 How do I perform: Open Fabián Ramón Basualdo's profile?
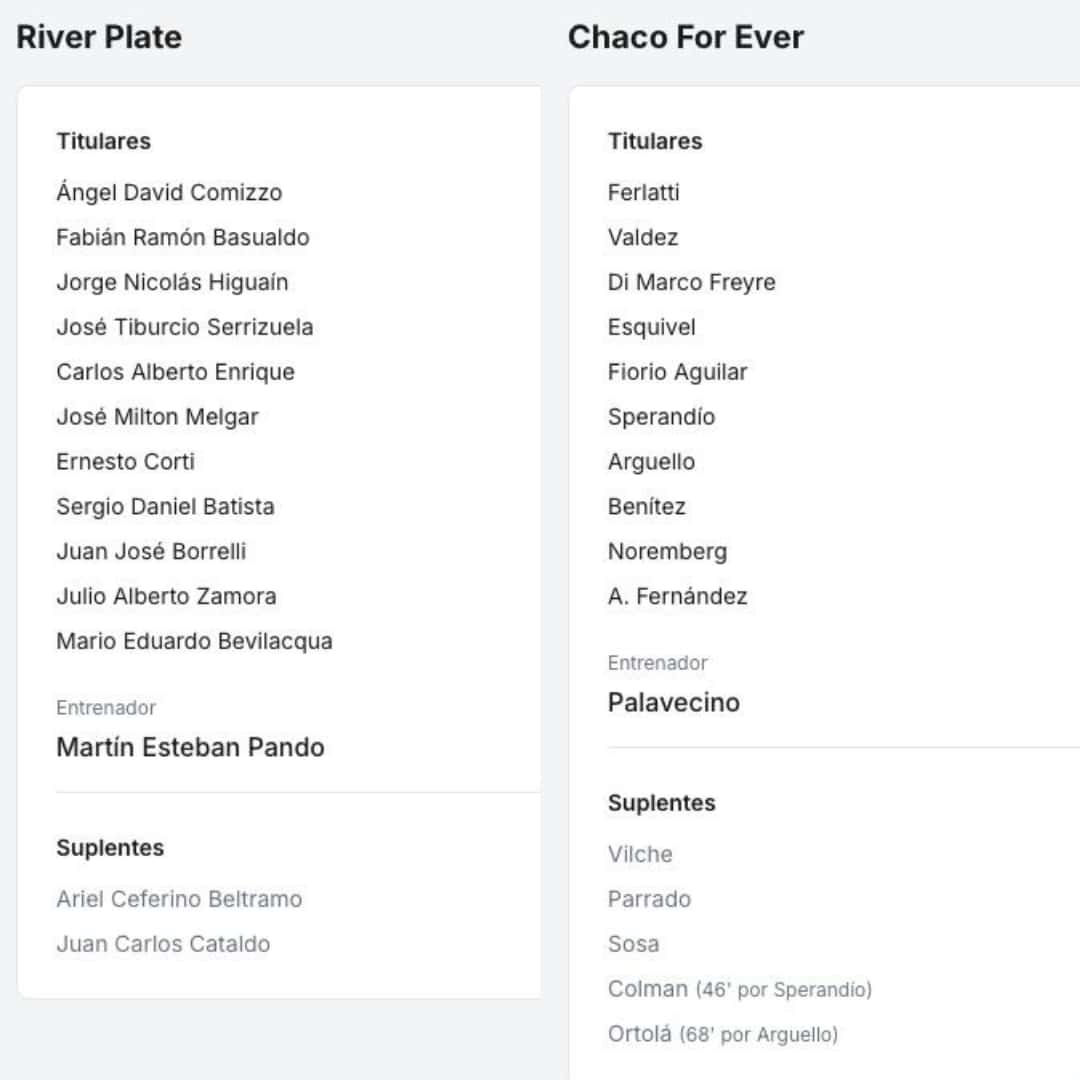coord(183,237)
